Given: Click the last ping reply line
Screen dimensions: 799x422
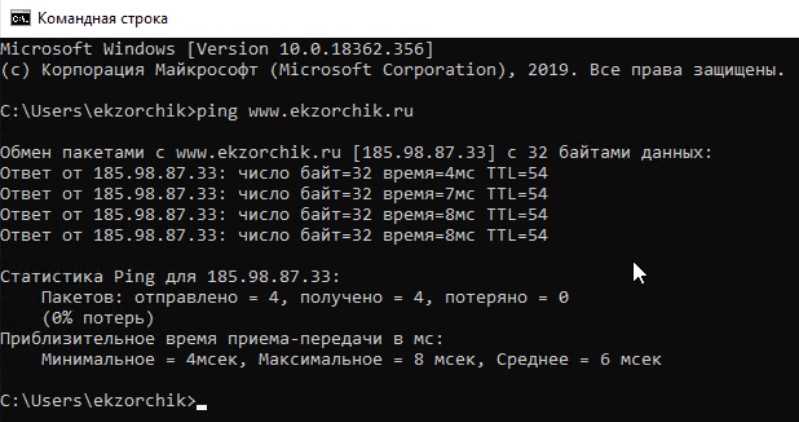Looking at the screenshot, I should point(274,235).
